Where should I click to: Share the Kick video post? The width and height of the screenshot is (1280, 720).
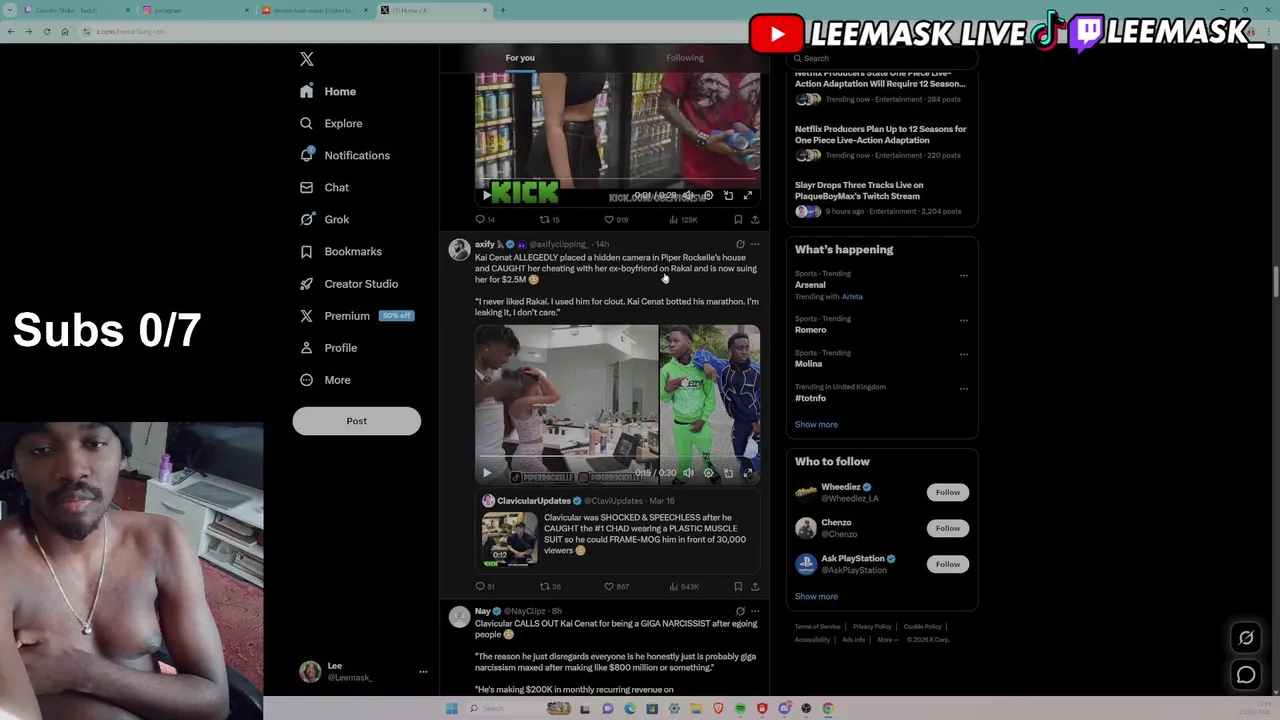pos(755,219)
